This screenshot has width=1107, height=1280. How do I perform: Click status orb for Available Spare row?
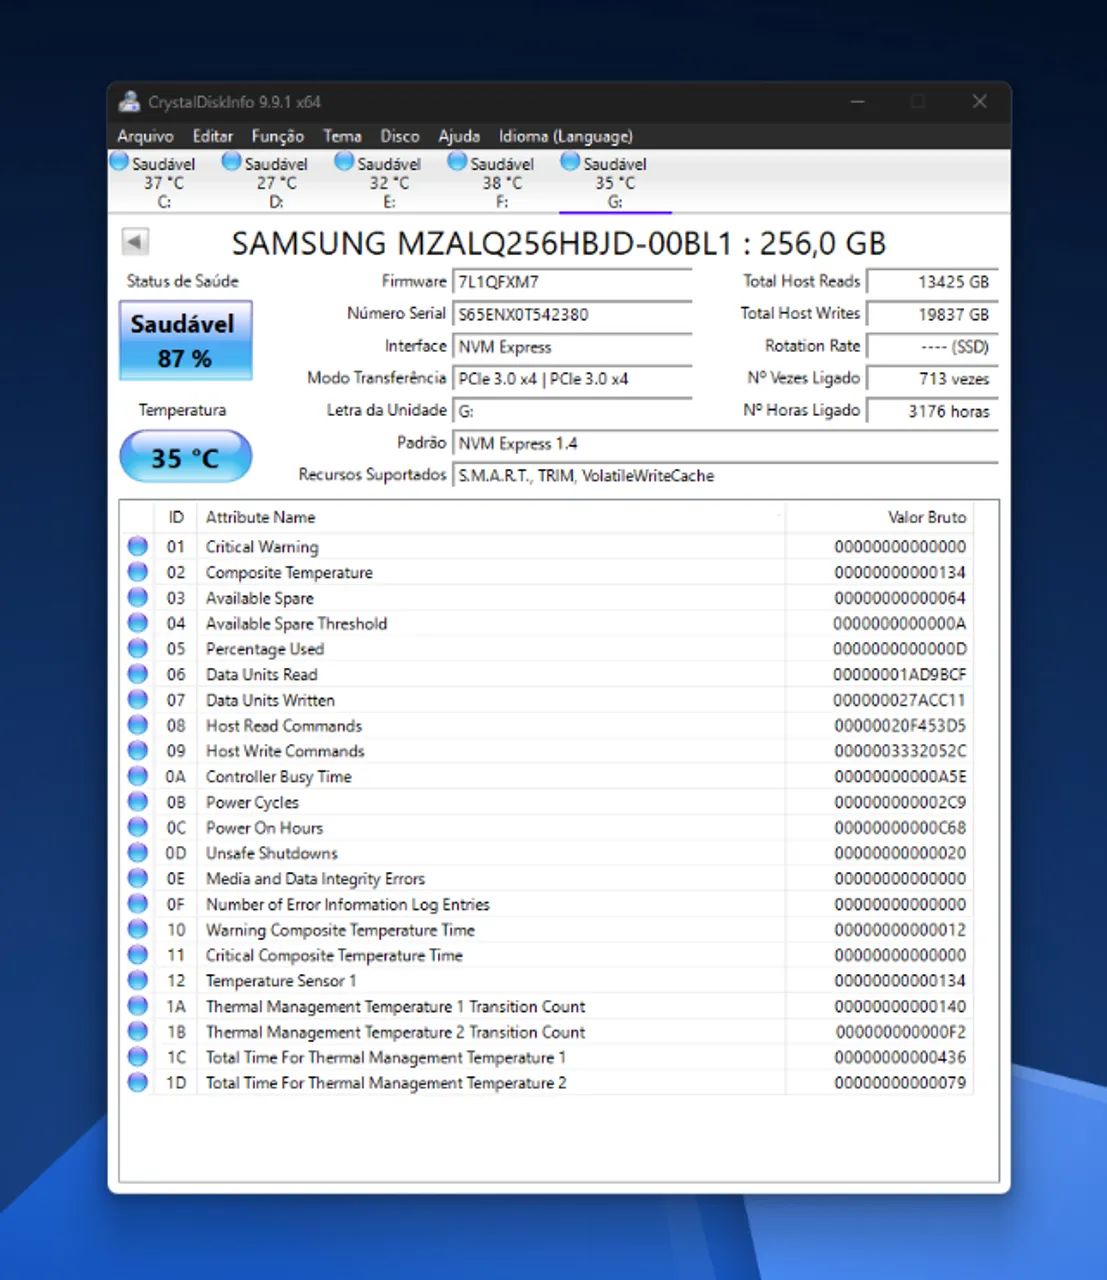click(x=138, y=597)
